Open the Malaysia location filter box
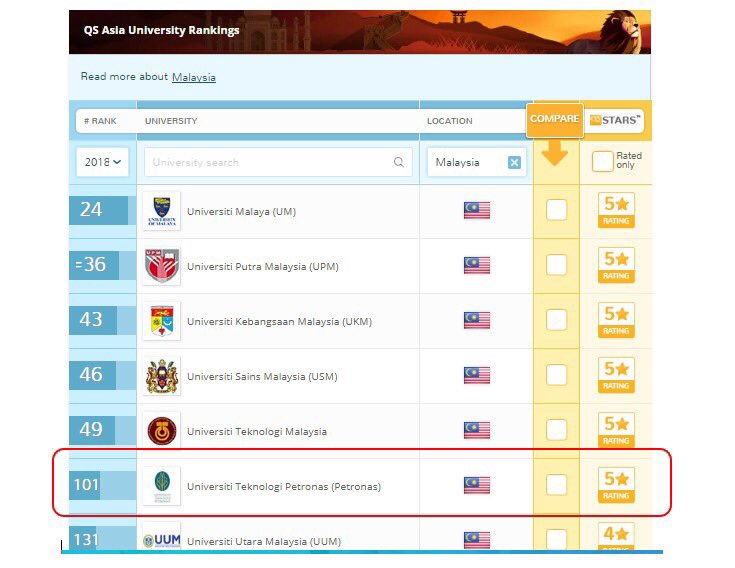The height and width of the screenshot is (568, 735). click(476, 162)
